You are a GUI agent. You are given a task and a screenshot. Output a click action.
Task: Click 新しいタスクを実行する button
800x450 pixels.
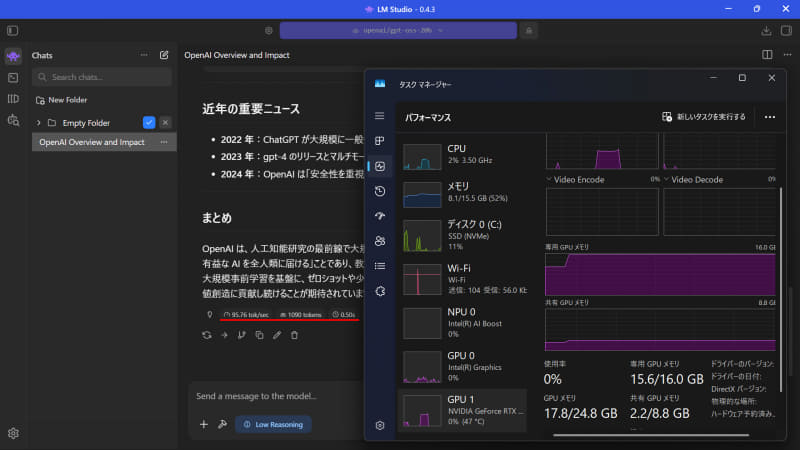(x=704, y=117)
